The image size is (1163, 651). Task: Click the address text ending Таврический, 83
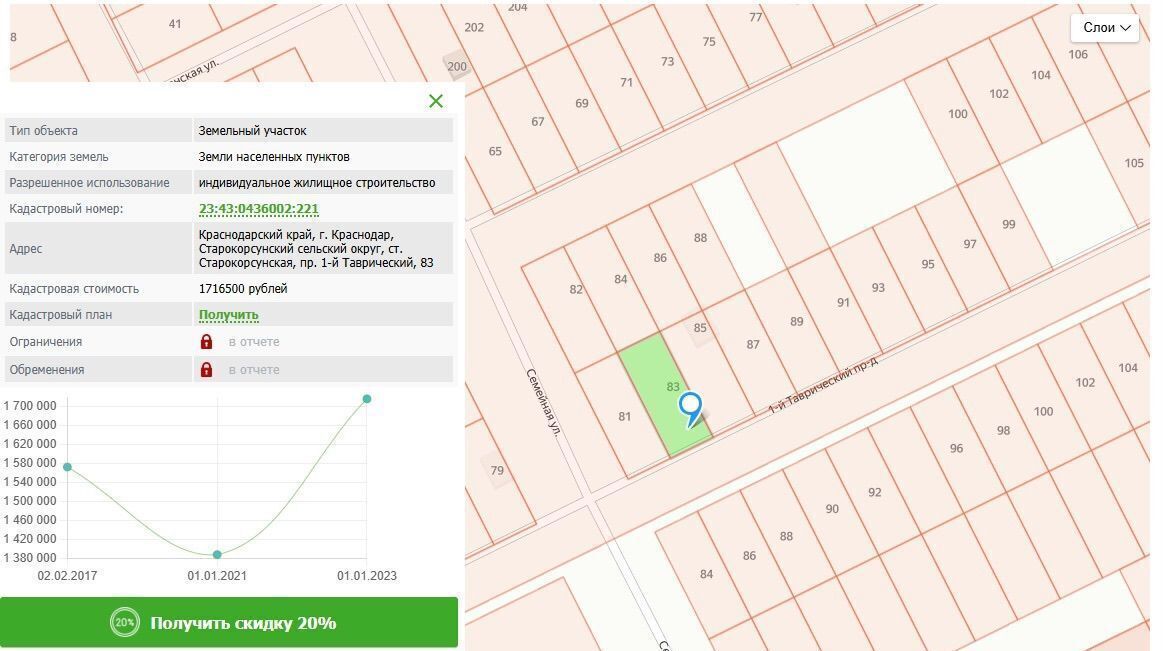tap(316, 249)
